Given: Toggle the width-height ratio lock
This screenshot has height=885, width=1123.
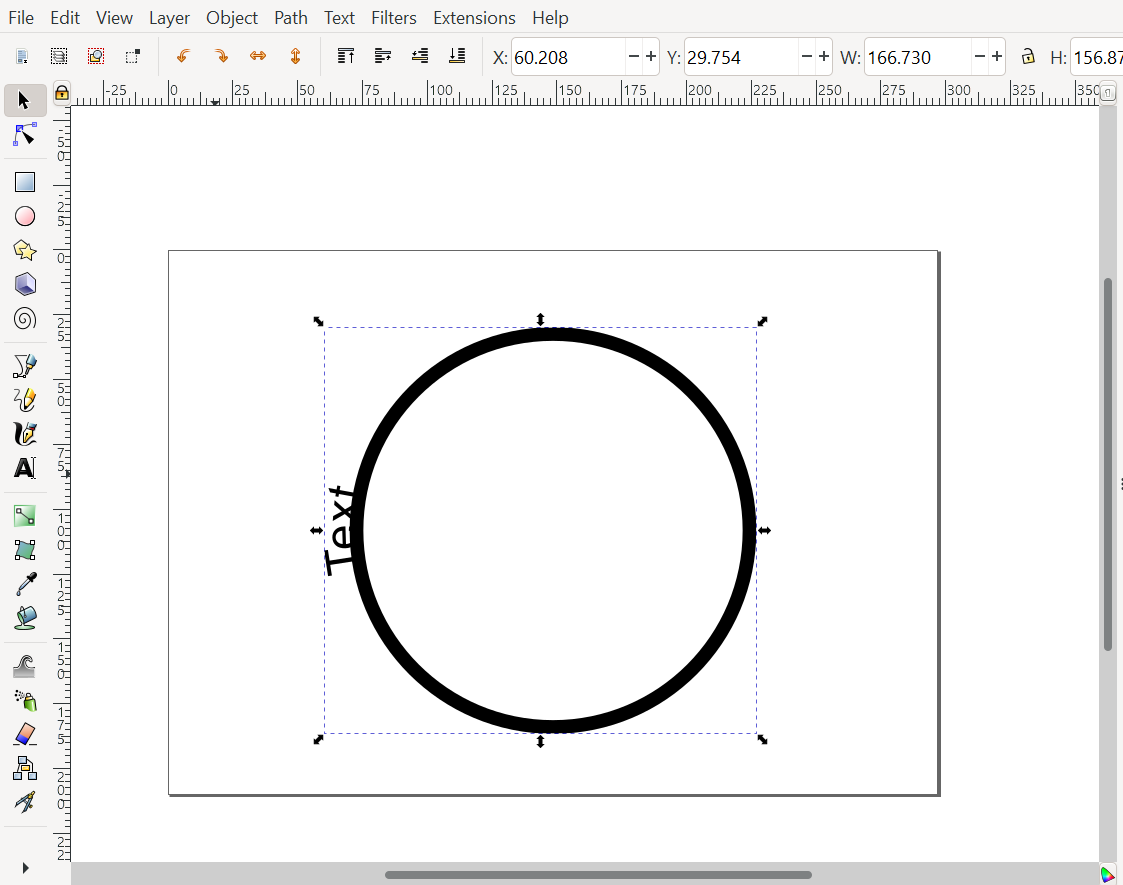Looking at the screenshot, I should (1028, 57).
